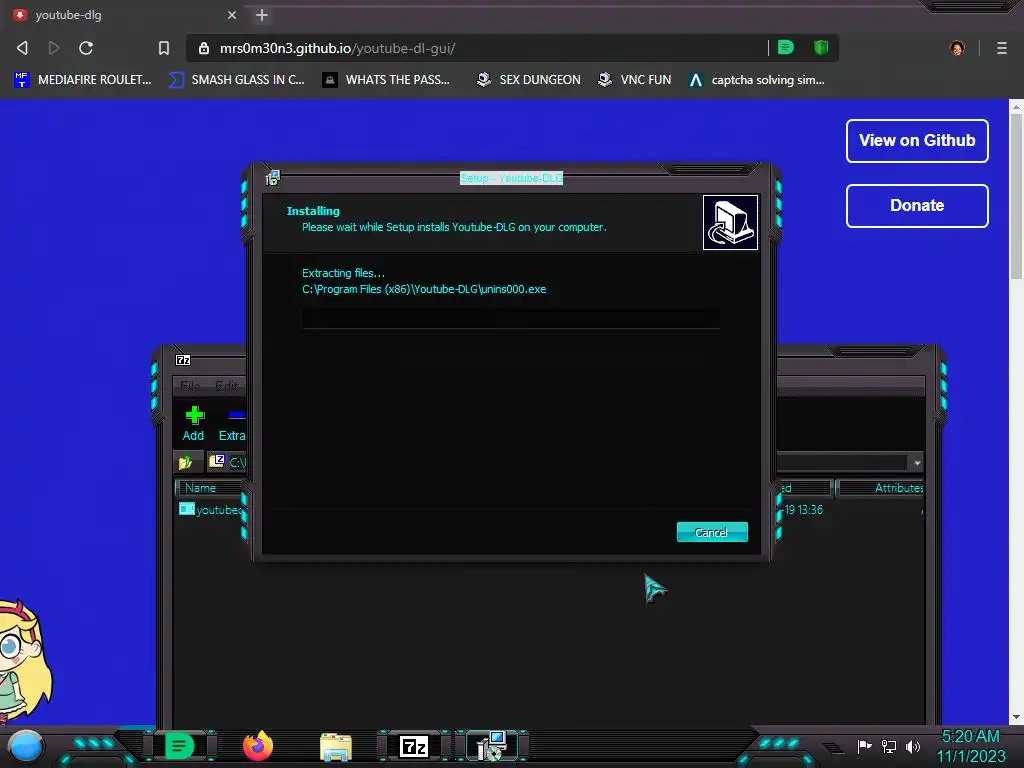Open the Start orb button
Screen dimensions: 1024x768
pos(25,746)
